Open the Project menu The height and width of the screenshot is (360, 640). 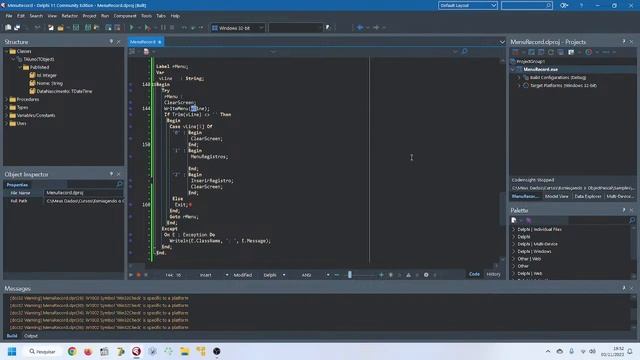pos(89,16)
